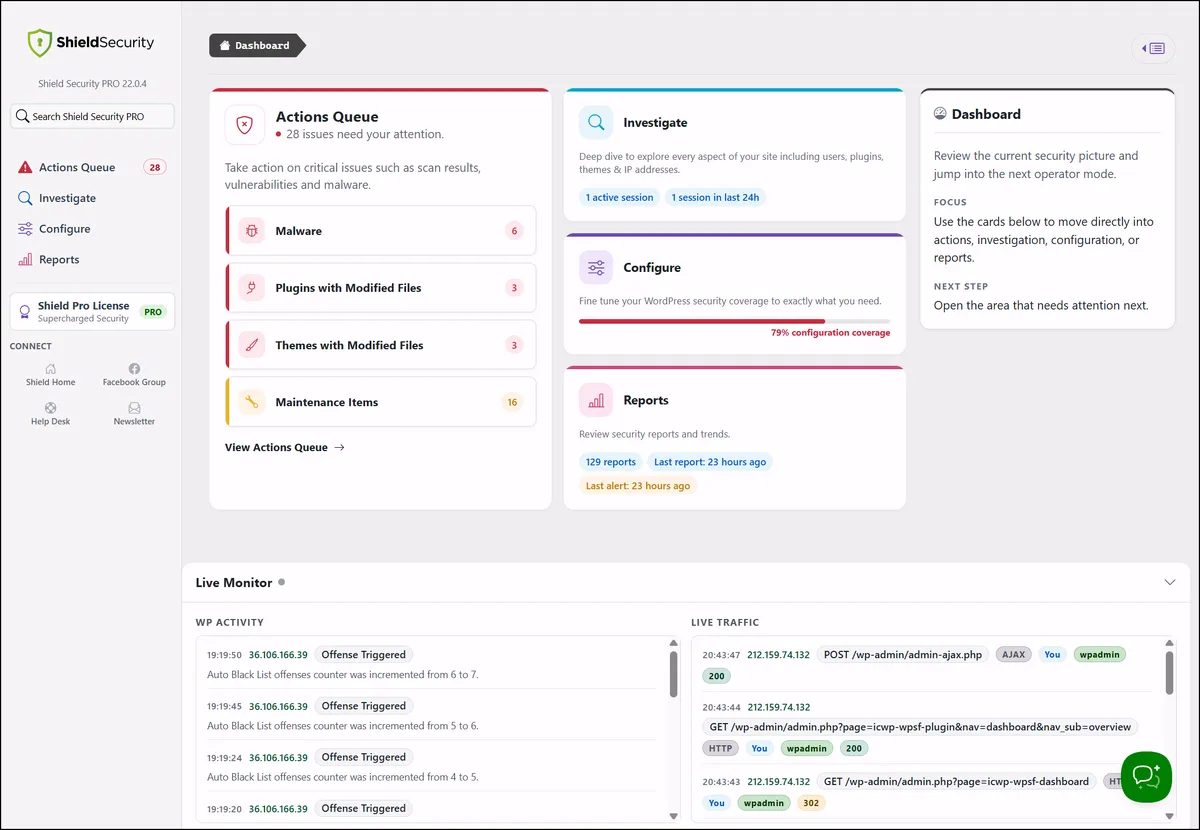Click the 302 status code tag
1200x830 pixels.
tap(811, 803)
